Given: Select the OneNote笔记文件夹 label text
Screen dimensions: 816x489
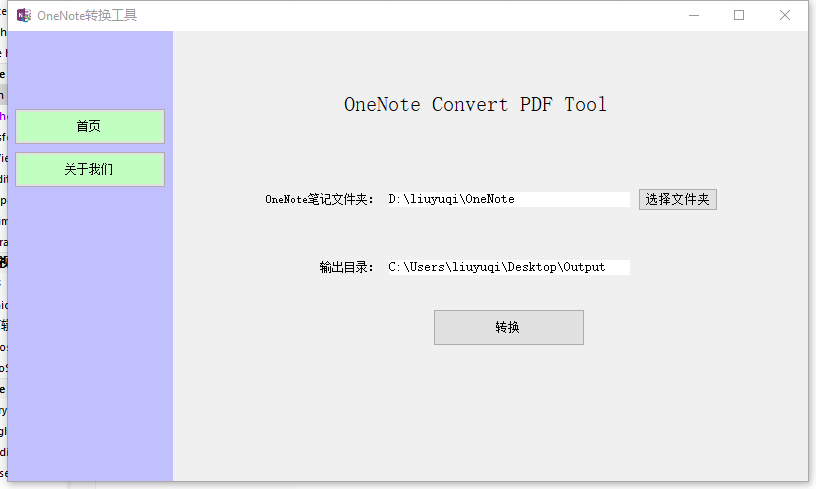Looking at the screenshot, I should coord(319,199).
